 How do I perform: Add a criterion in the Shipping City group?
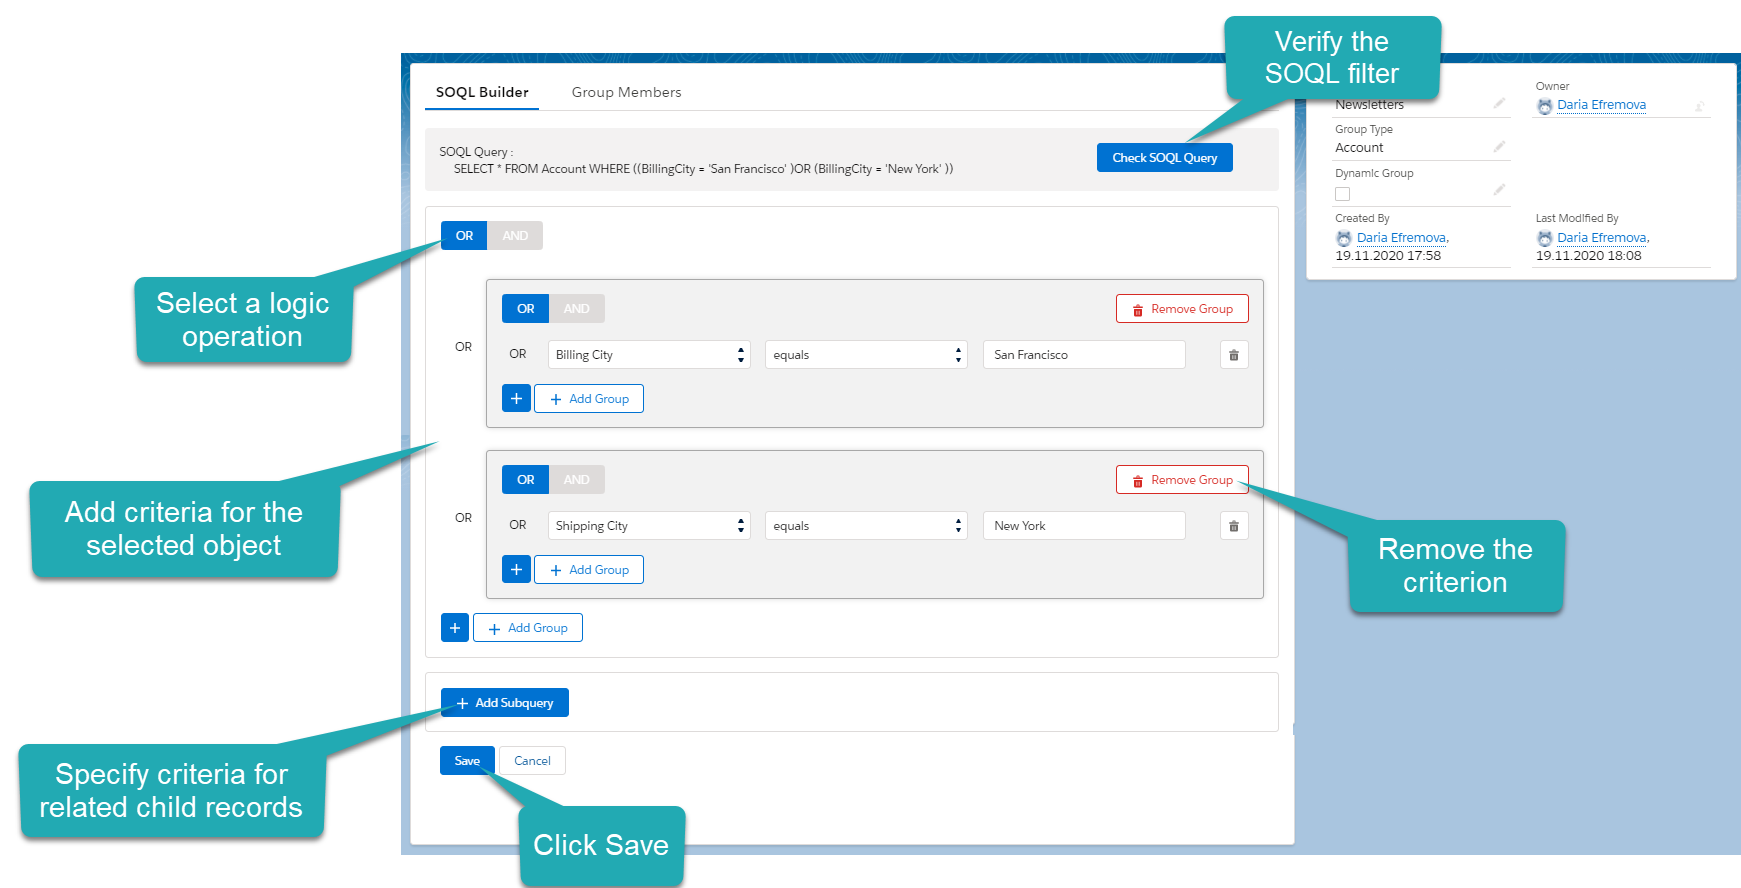click(516, 569)
